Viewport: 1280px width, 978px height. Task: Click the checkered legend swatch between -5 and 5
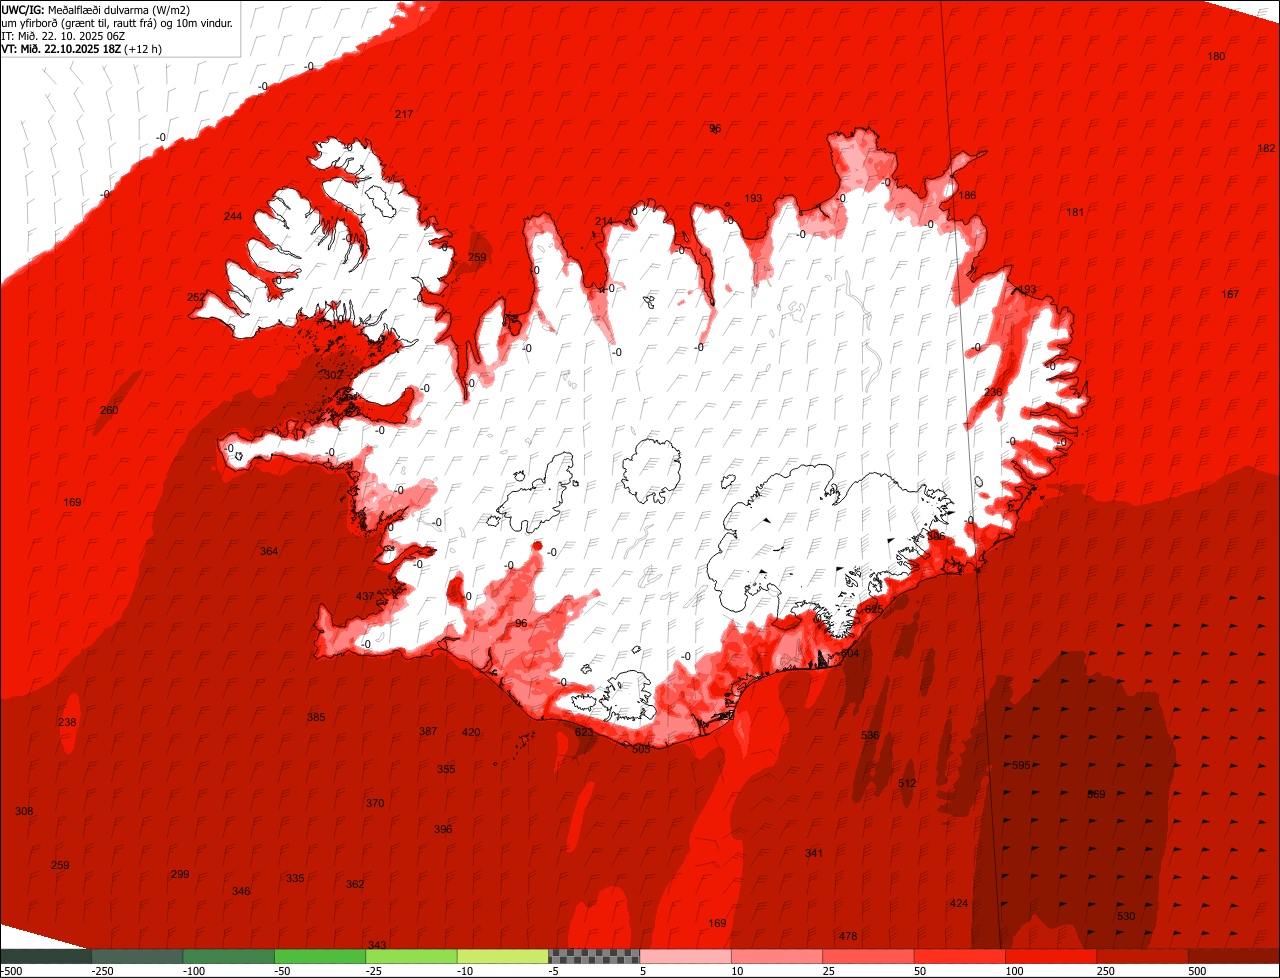click(594, 956)
